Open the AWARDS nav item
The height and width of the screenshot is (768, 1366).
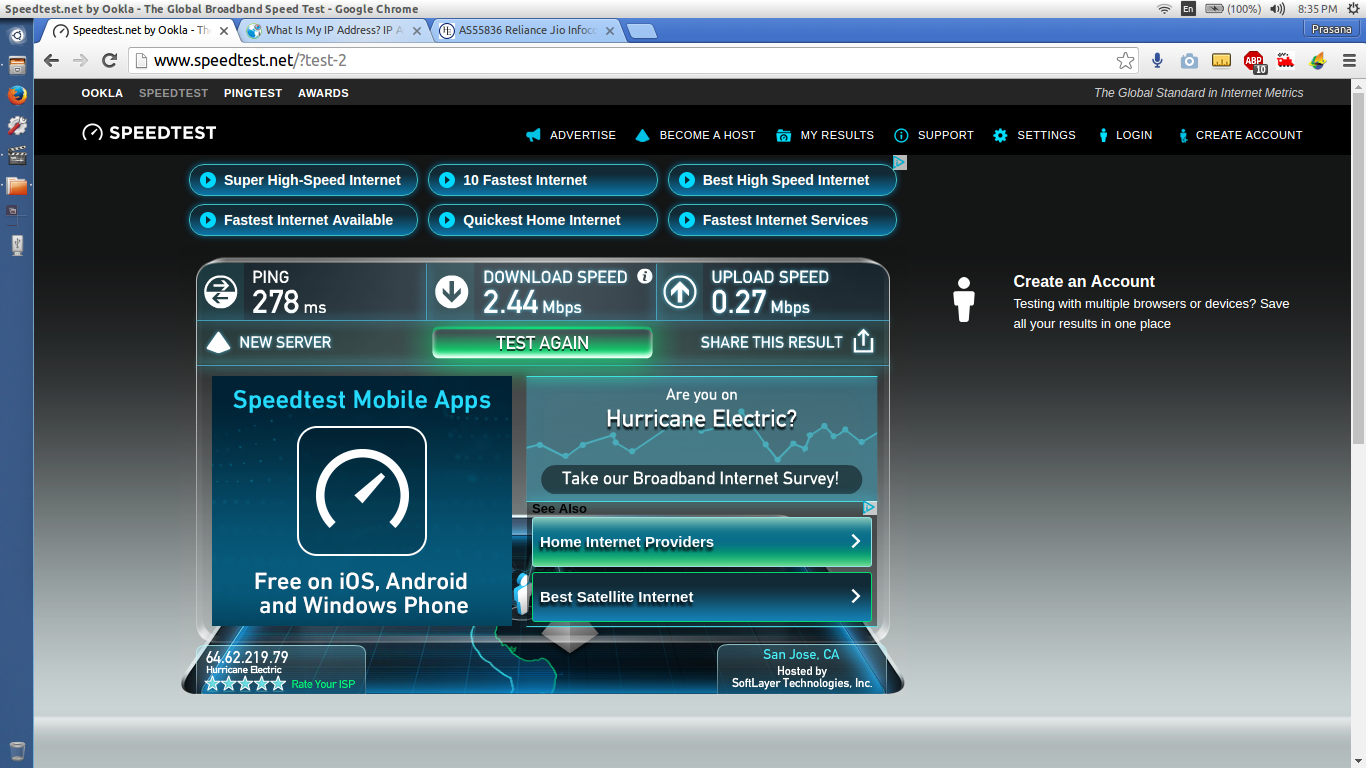click(x=323, y=93)
